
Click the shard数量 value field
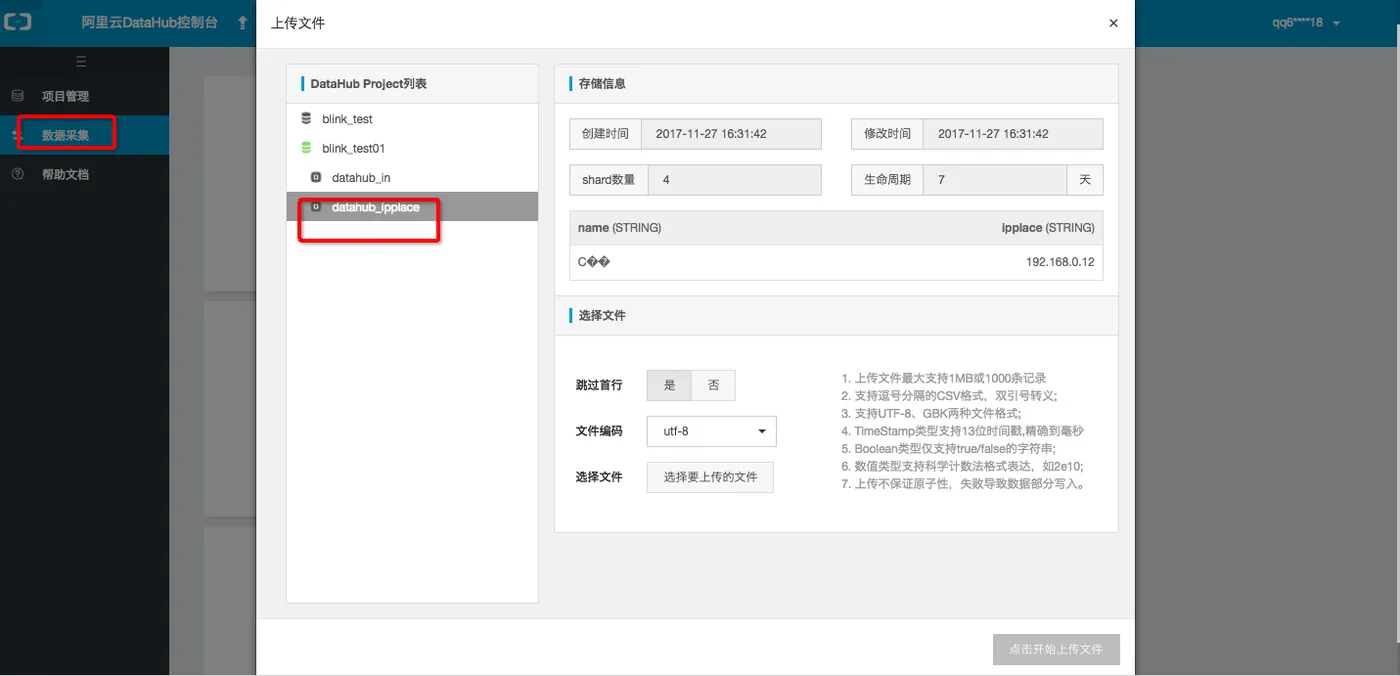[x=734, y=180]
